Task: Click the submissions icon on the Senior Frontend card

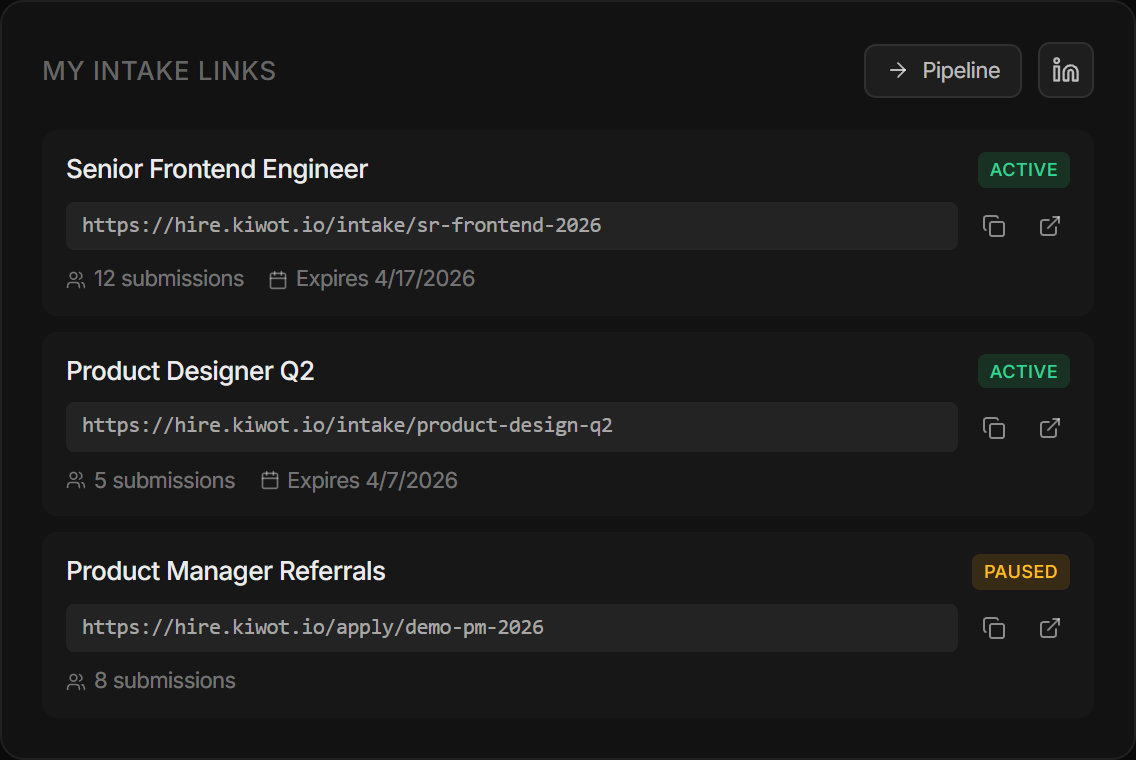Action: (x=75, y=279)
